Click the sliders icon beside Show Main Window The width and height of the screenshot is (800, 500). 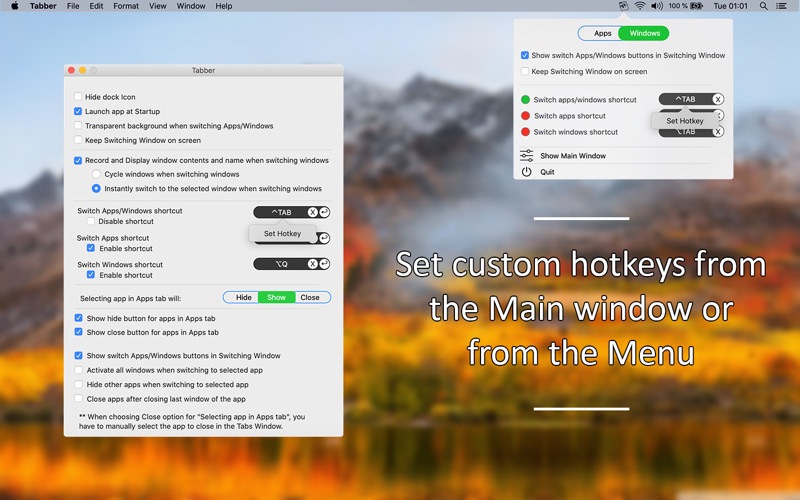[x=527, y=156]
